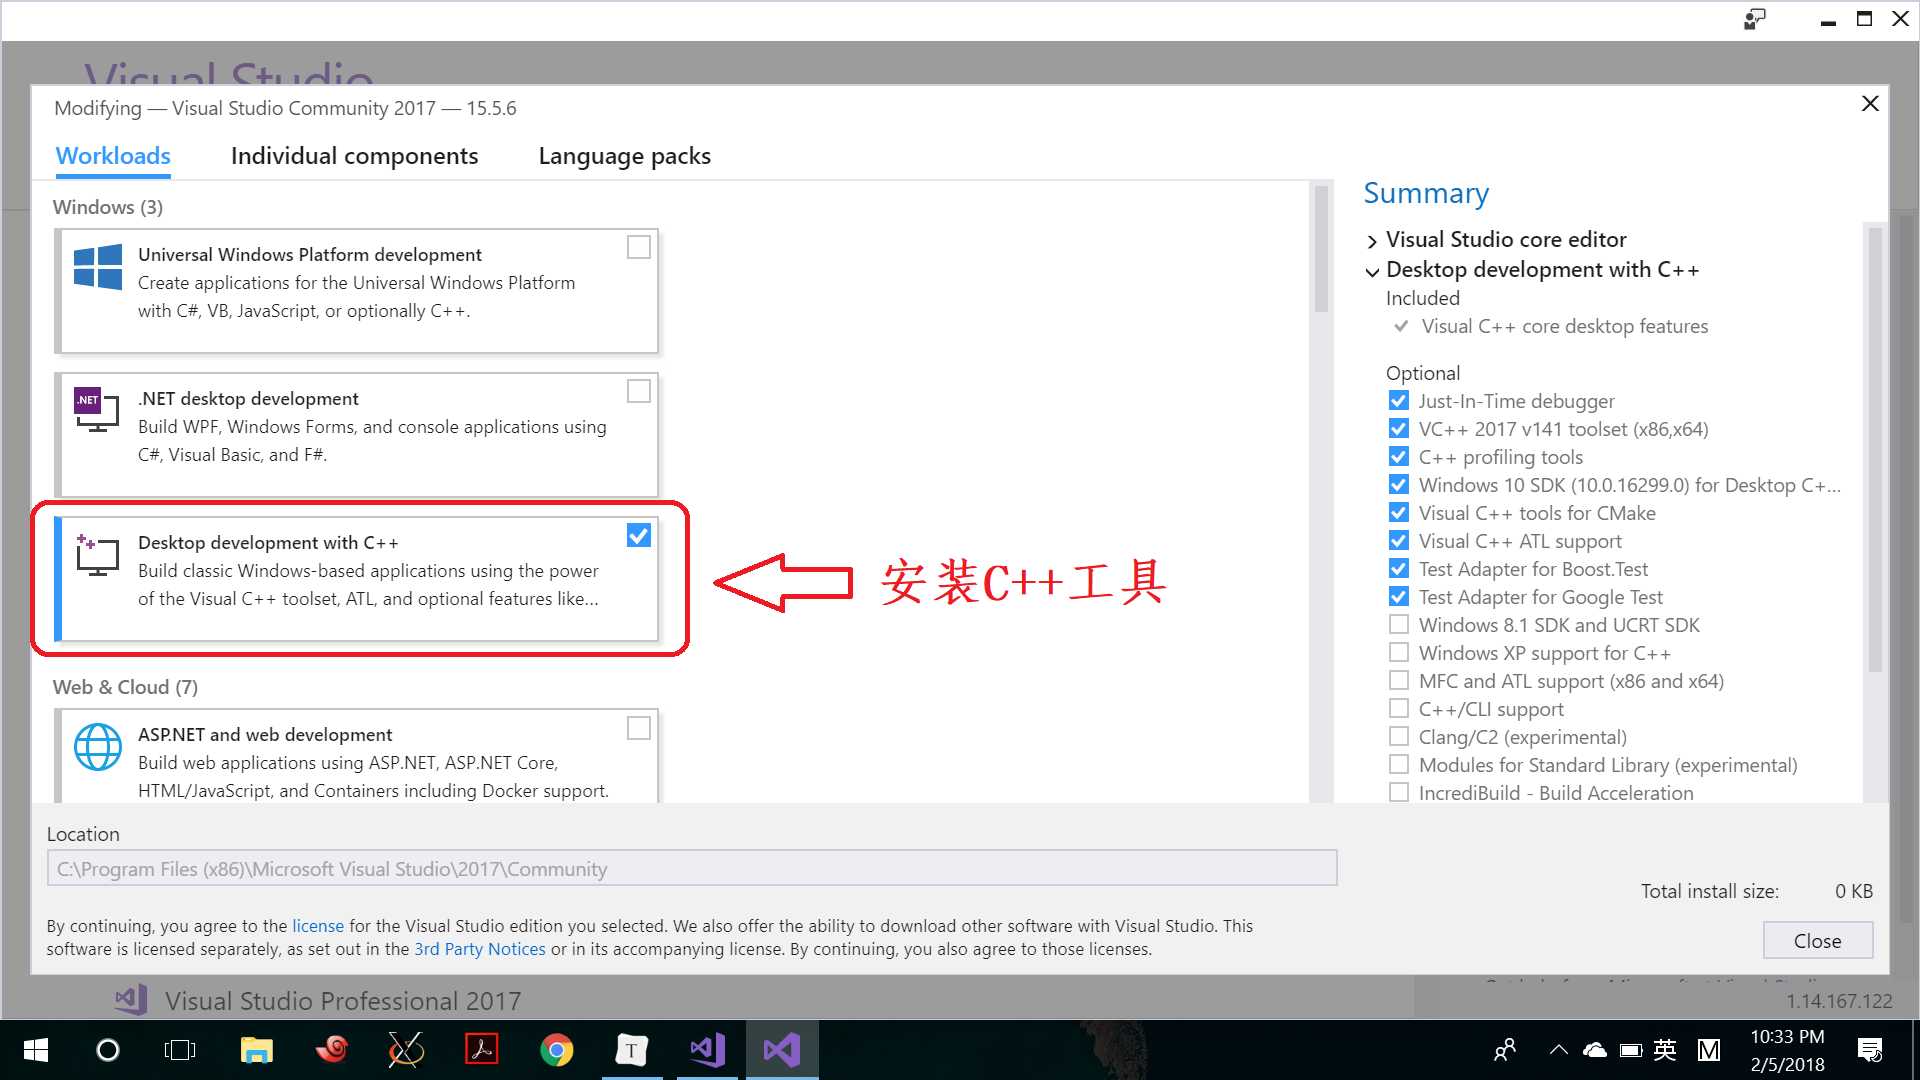The height and width of the screenshot is (1080, 1920).
Task: Expand Visual Studio core editor section
Action: (x=1371, y=239)
